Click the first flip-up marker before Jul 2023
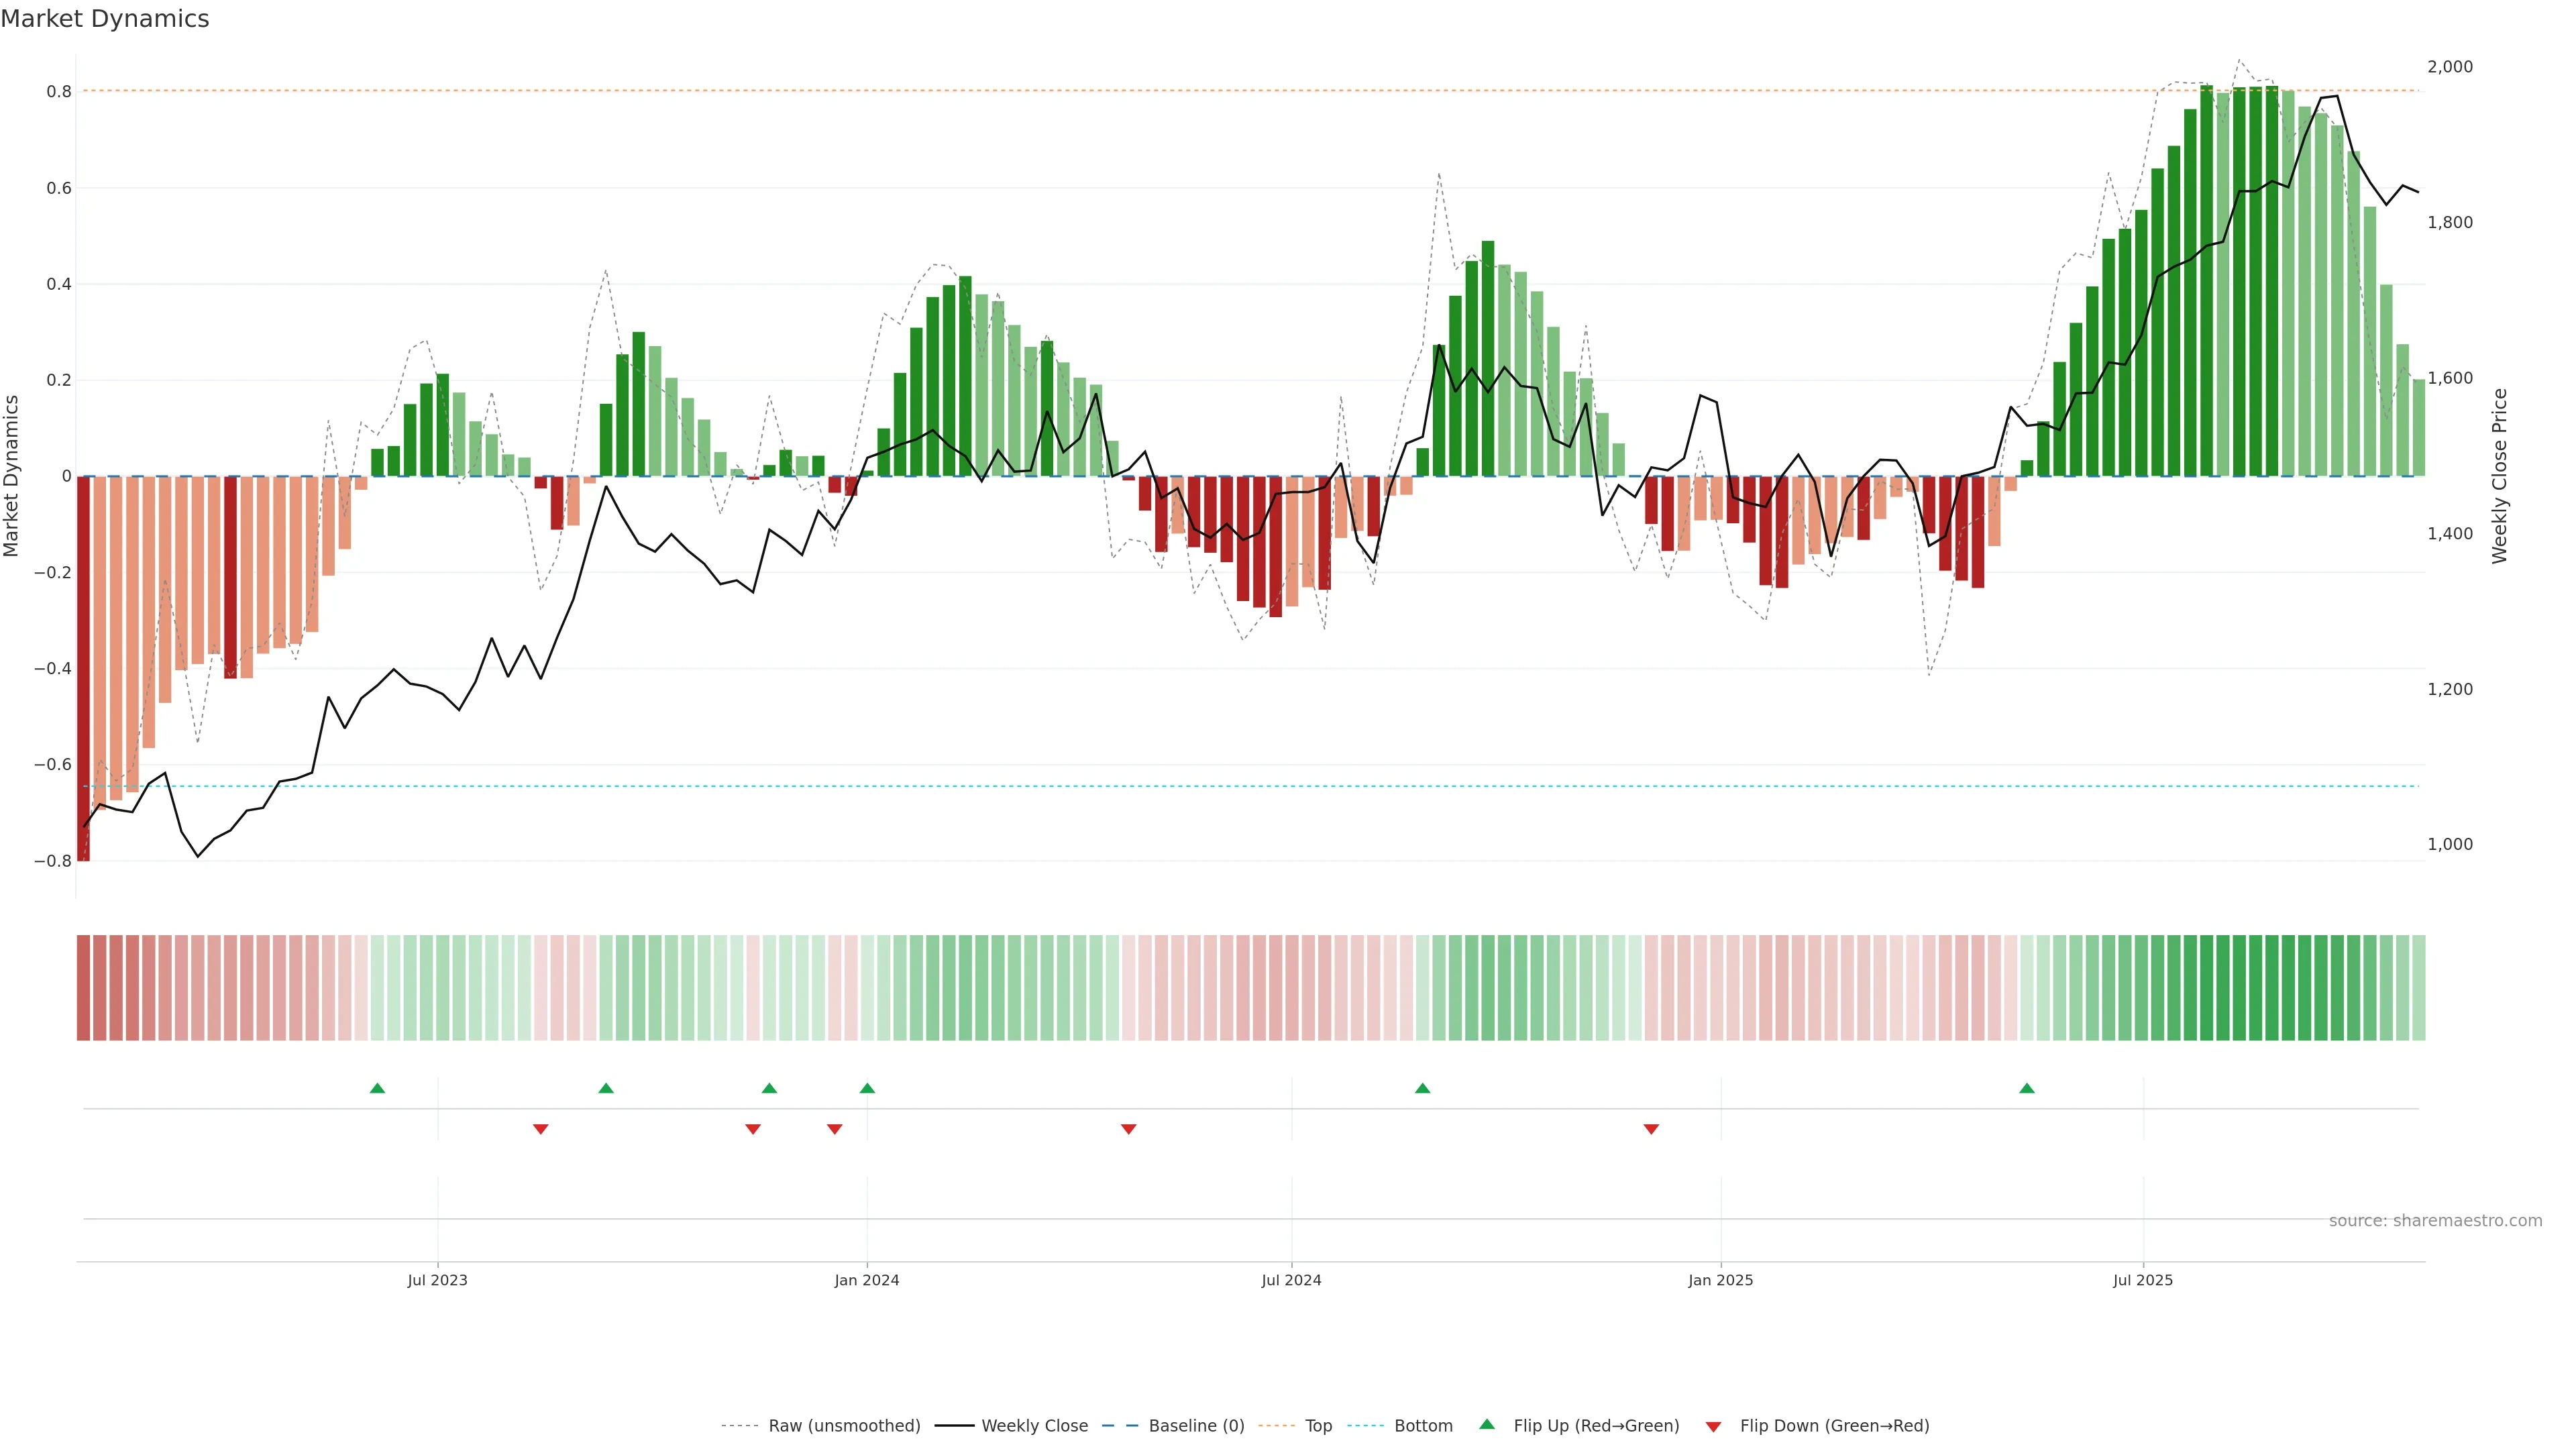2576x1449 pixels. click(377, 1088)
